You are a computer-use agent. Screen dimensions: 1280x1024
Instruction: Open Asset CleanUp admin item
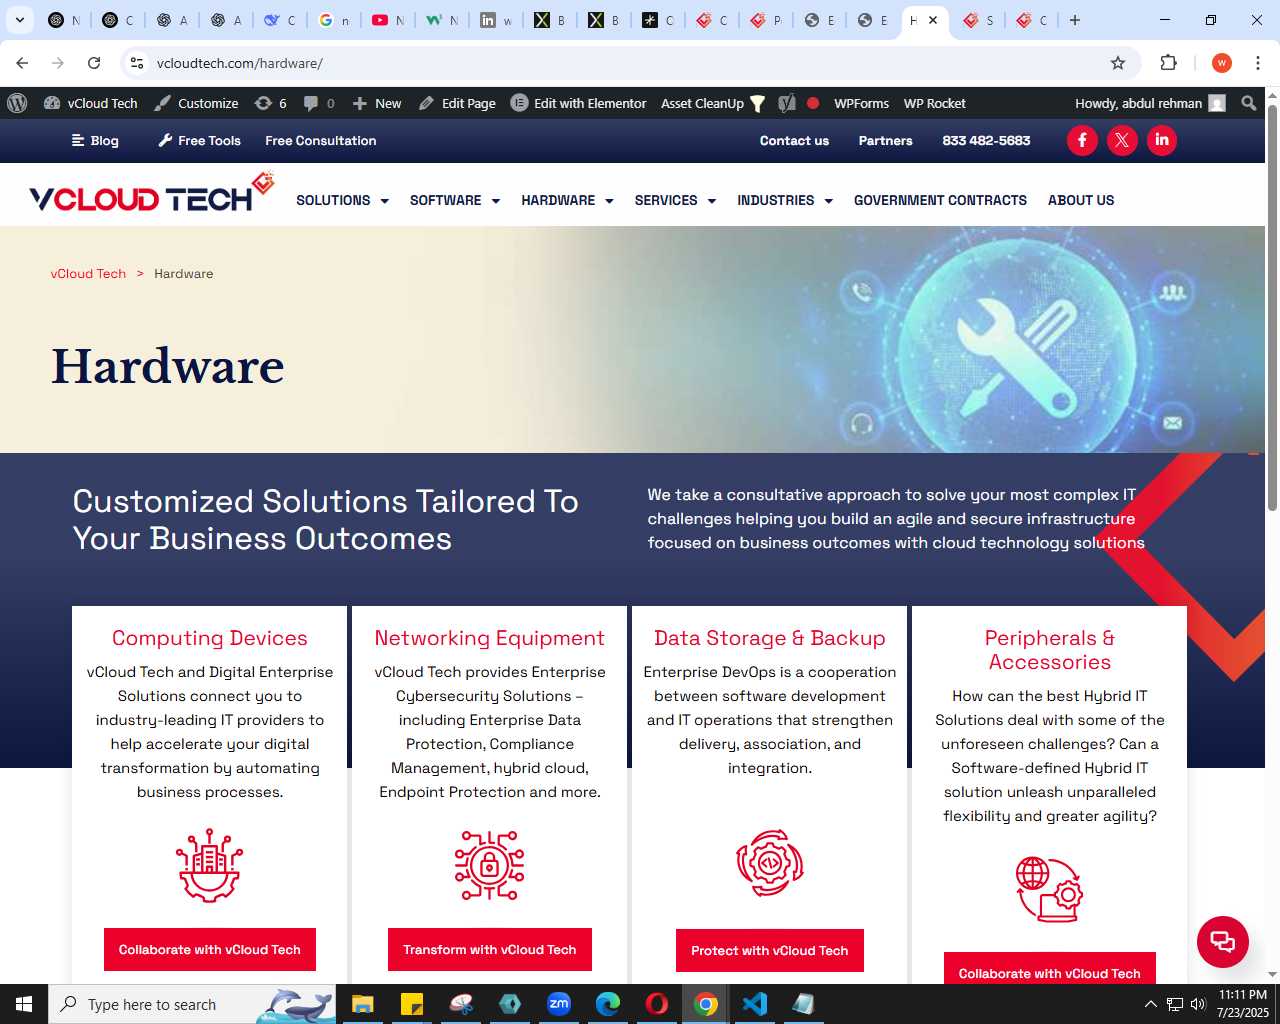coord(713,103)
